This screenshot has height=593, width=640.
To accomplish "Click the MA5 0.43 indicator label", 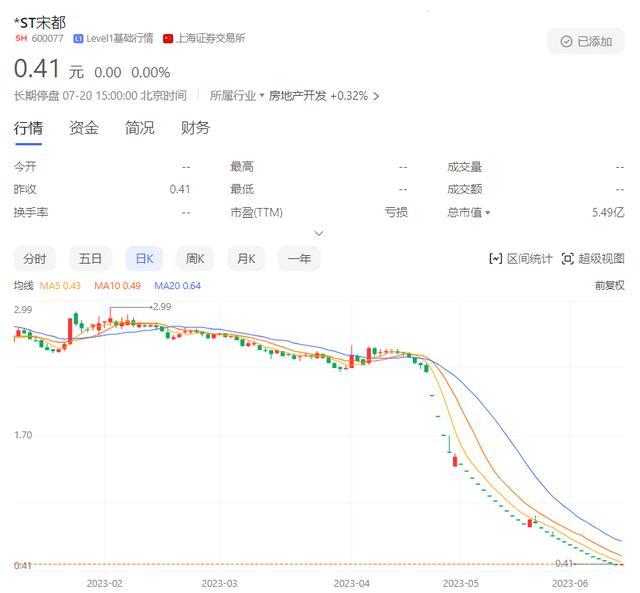I will [x=60, y=286].
